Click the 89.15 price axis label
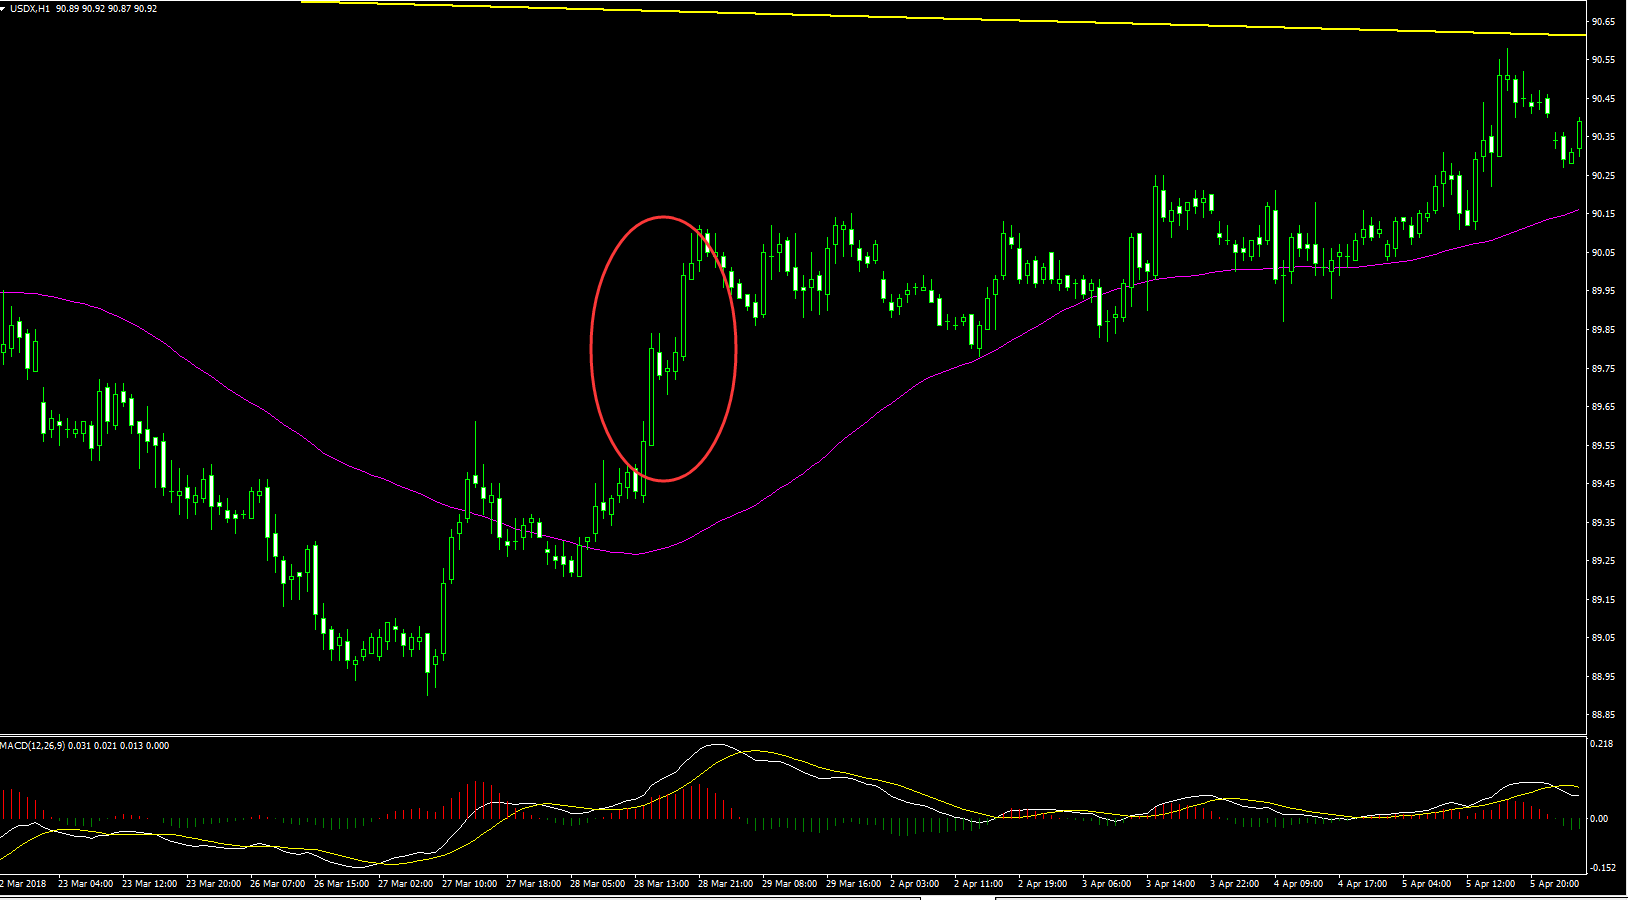Screen dimensions: 1628x900 pyautogui.click(x=1604, y=600)
